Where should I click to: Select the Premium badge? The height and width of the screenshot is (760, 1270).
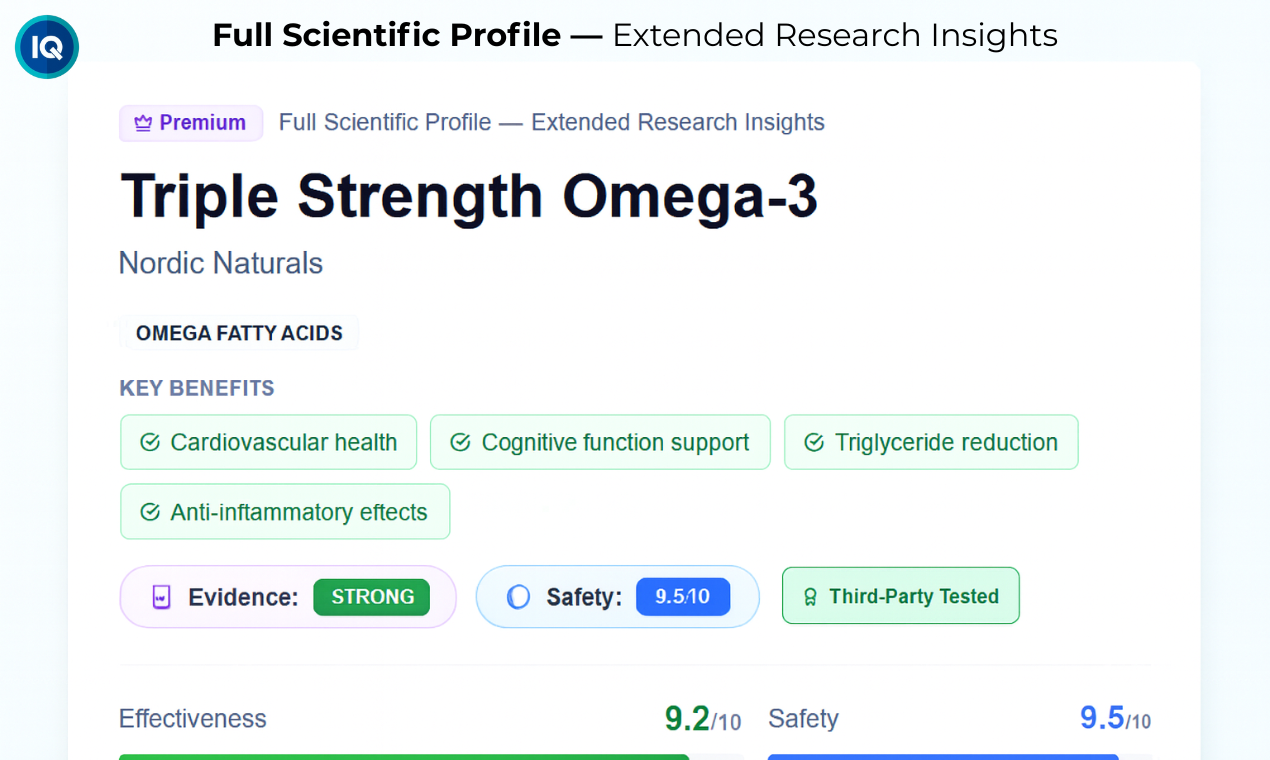click(x=191, y=123)
